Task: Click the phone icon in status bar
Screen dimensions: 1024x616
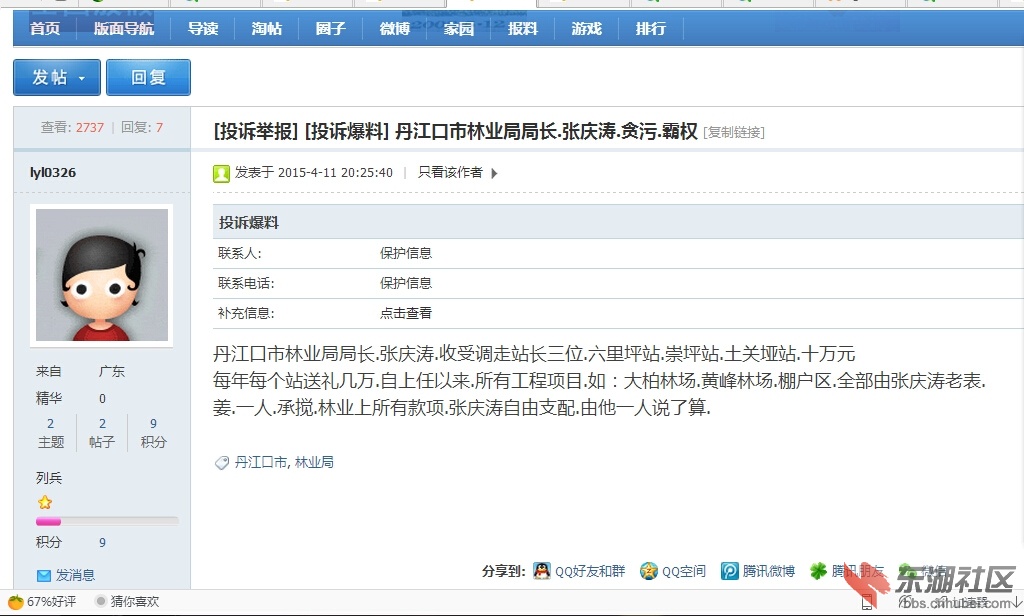Action: (x=867, y=603)
